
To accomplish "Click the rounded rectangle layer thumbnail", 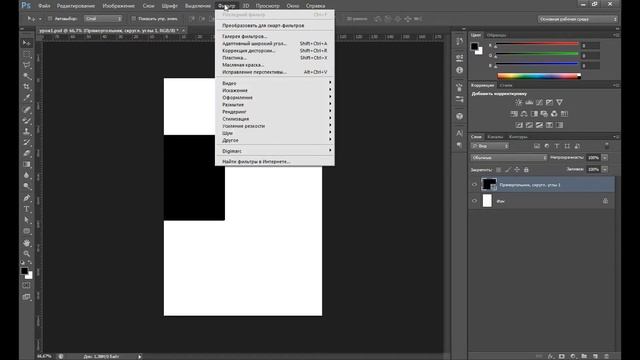I will (489, 184).
